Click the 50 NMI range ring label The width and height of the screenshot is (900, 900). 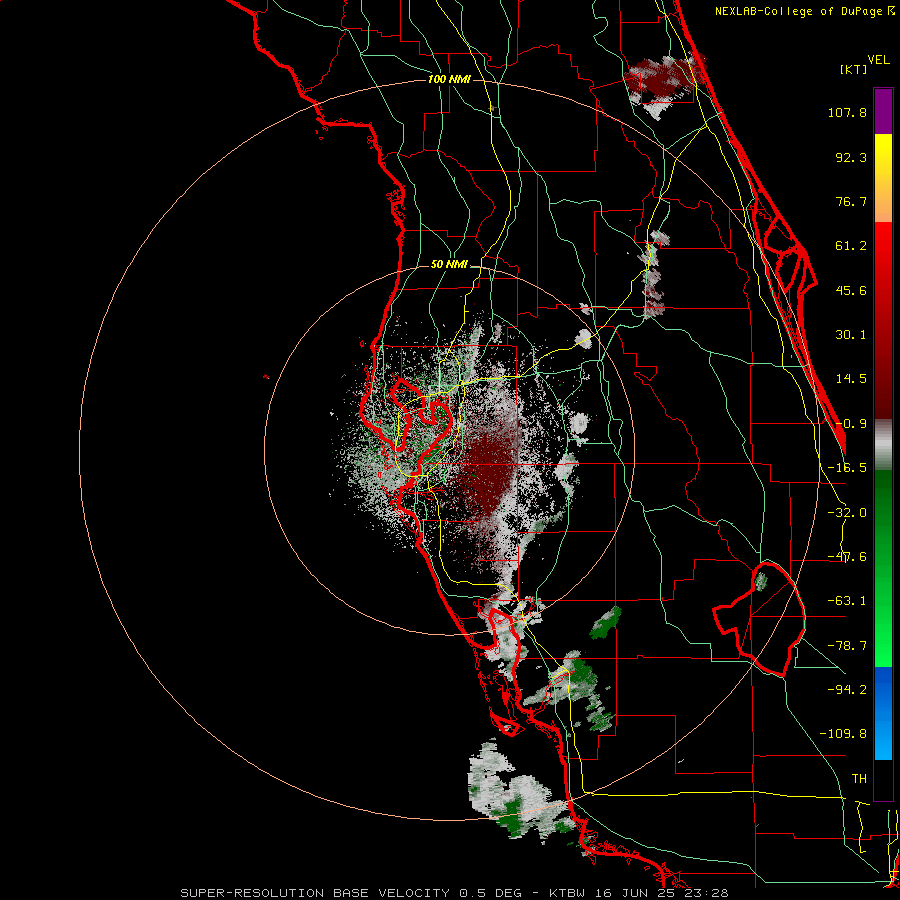[x=449, y=265]
